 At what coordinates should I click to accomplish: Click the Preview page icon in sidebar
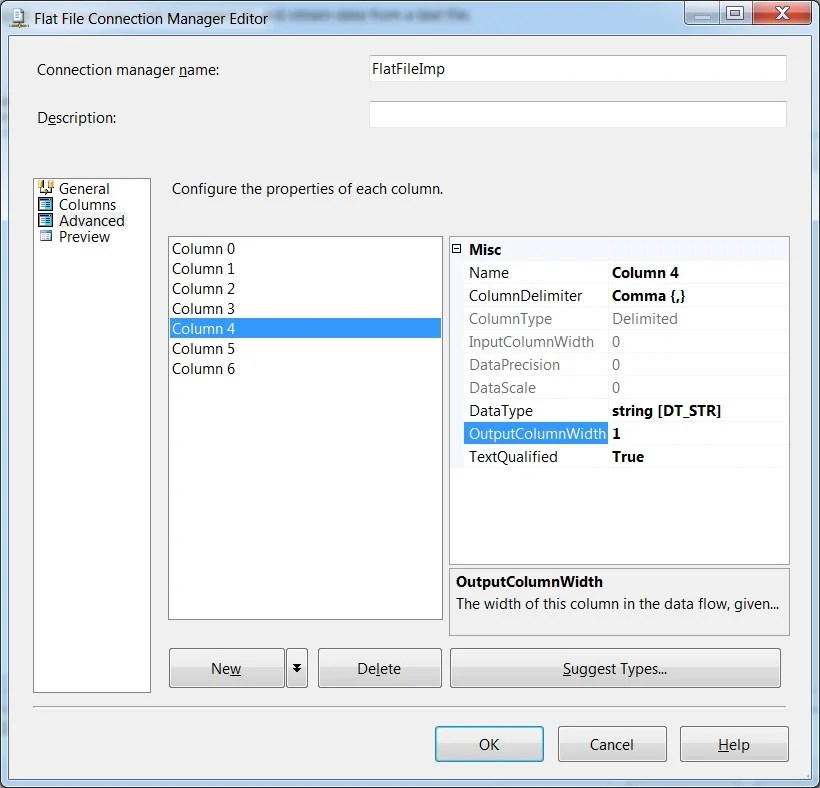48,236
